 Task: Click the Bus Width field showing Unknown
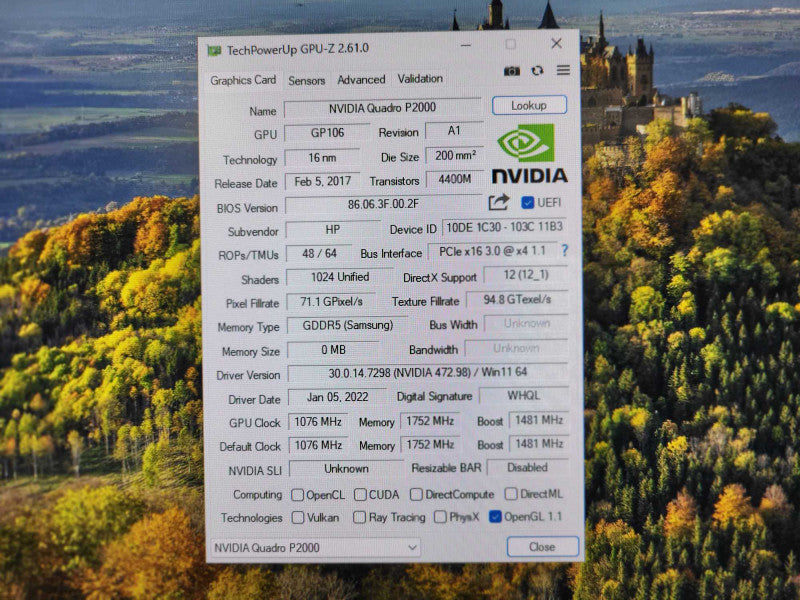pyautogui.click(x=526, y=323)
